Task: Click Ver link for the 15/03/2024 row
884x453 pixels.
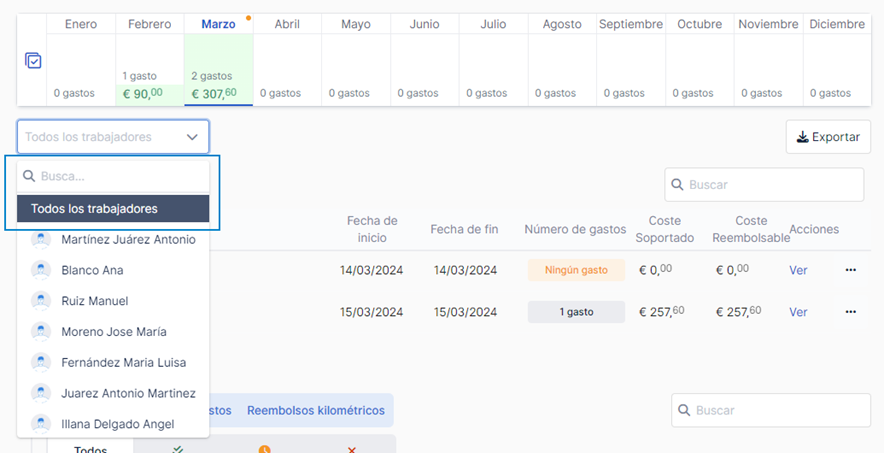Action: click(x=798, y=312)
